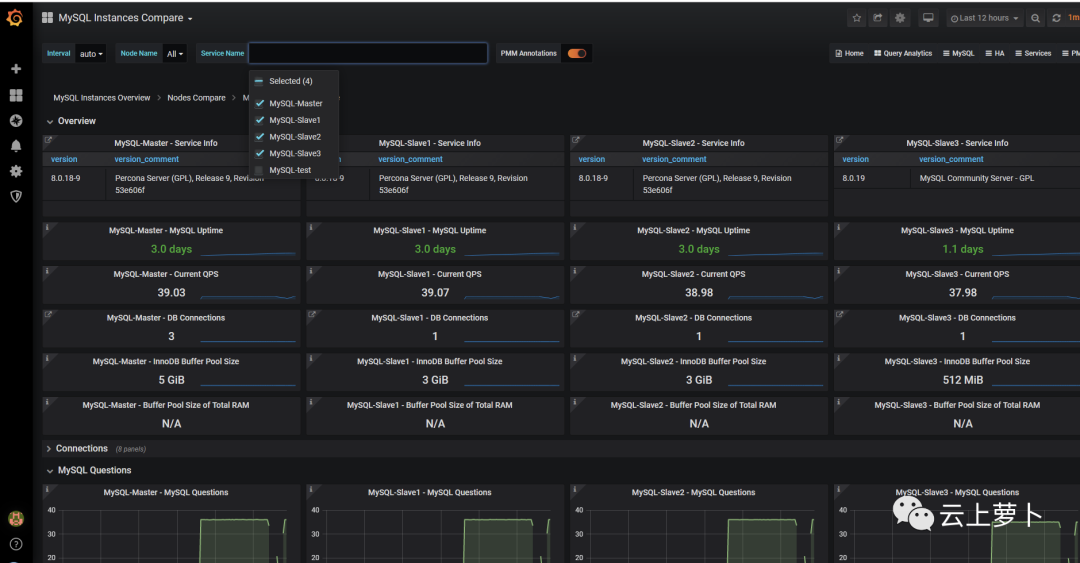The width and height of the screenshot is (1080, 563).
Task: Click MySQL-Slave3 - DB Connections panel title
Action: [x=957, y=318]
